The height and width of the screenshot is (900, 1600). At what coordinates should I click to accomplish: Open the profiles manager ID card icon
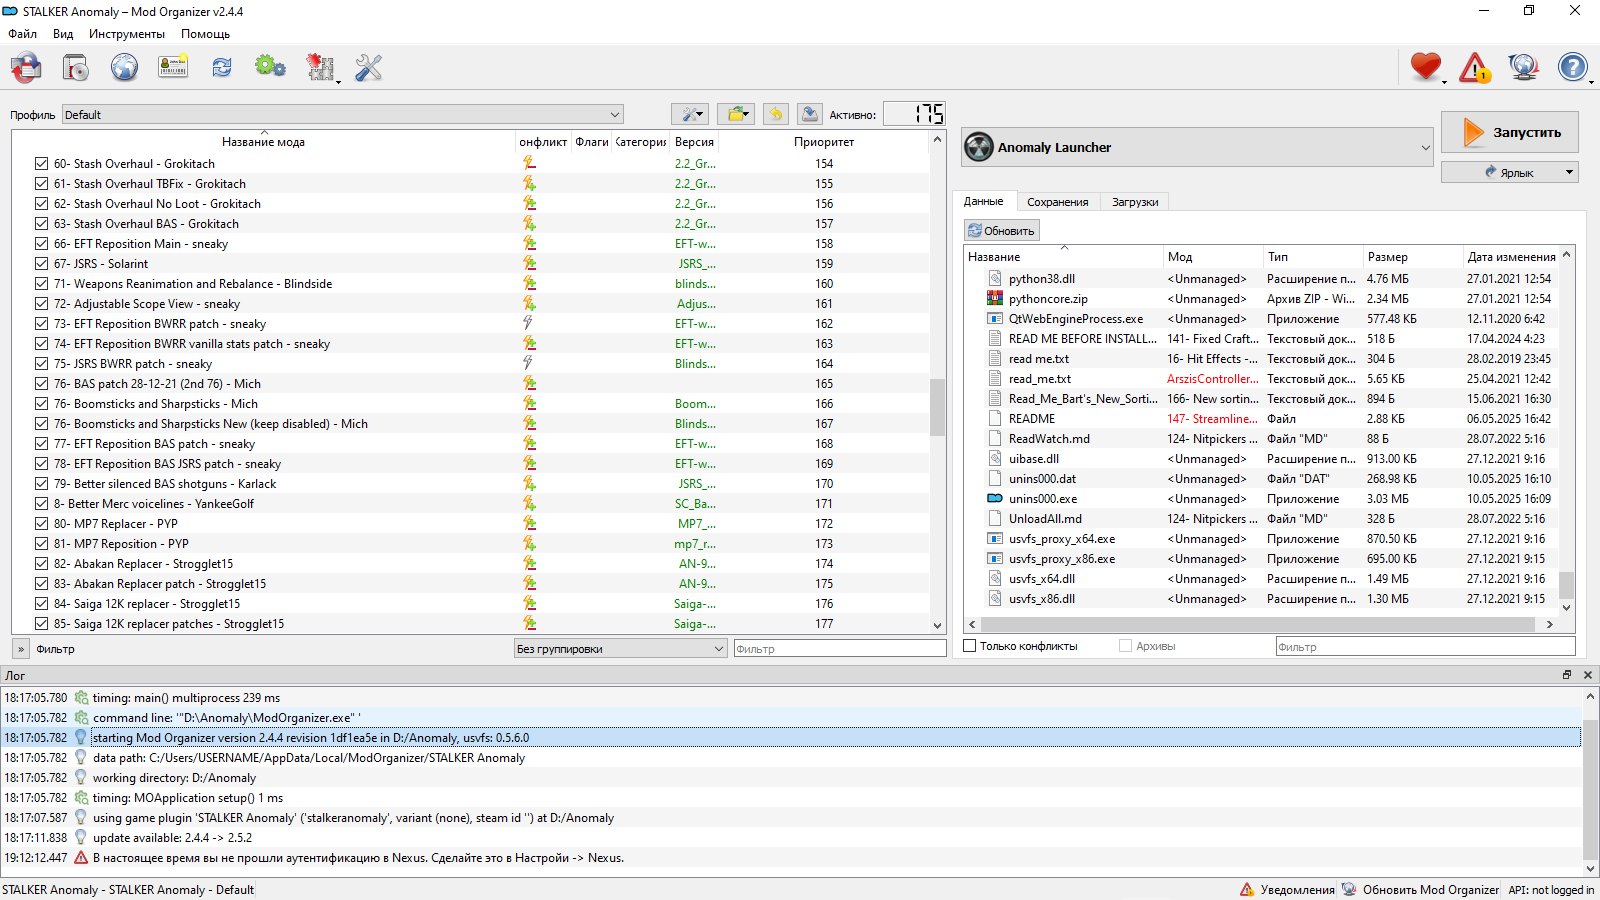click(x=173, y=68)
